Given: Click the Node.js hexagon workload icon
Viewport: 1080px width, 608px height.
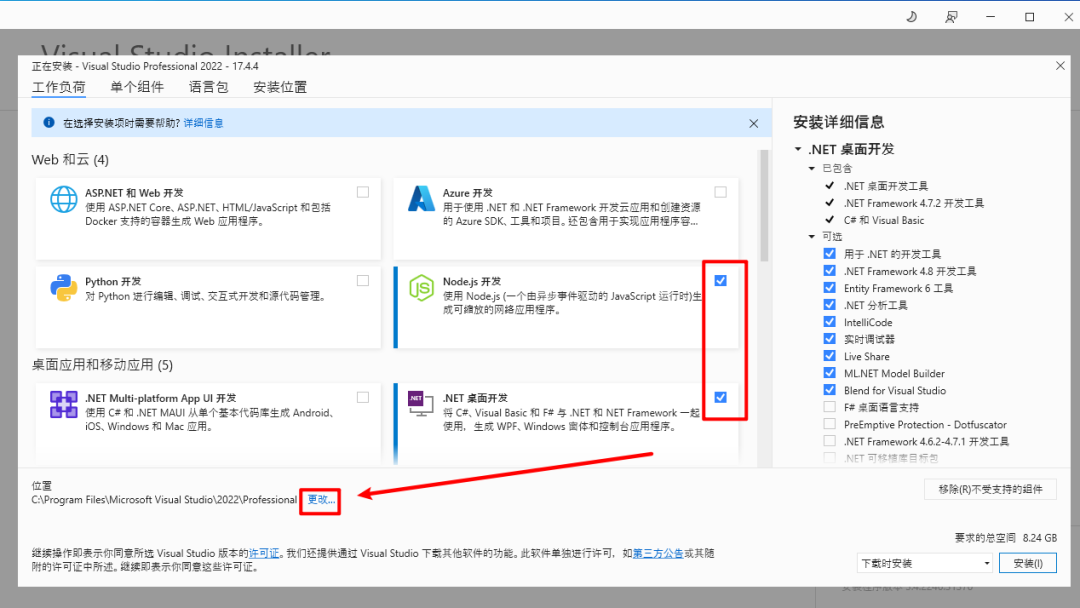Looking at the screenshot, I should click(x=421, y=288).
